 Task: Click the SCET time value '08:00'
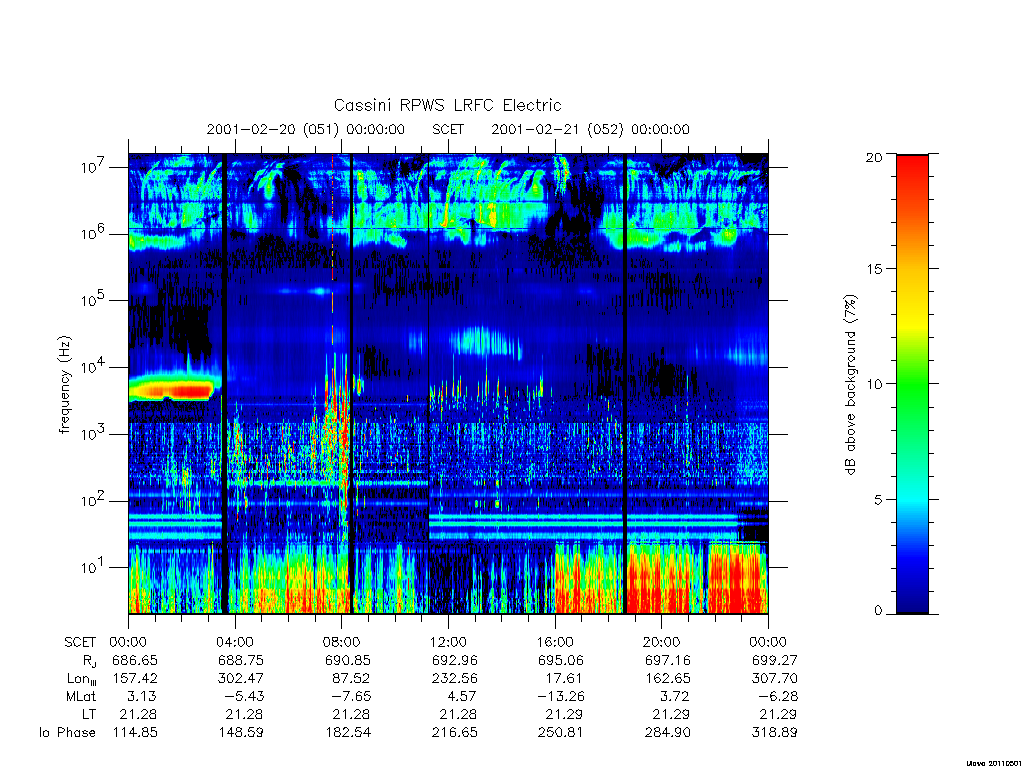click(342, 642)
